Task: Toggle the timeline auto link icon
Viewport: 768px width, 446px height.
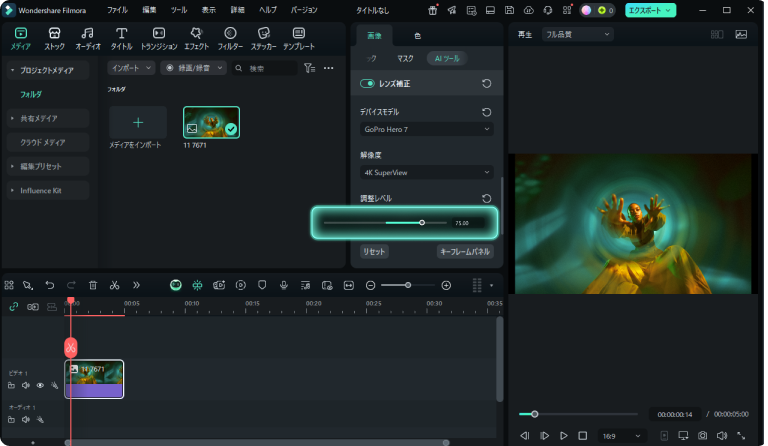Action: [14, 306]
